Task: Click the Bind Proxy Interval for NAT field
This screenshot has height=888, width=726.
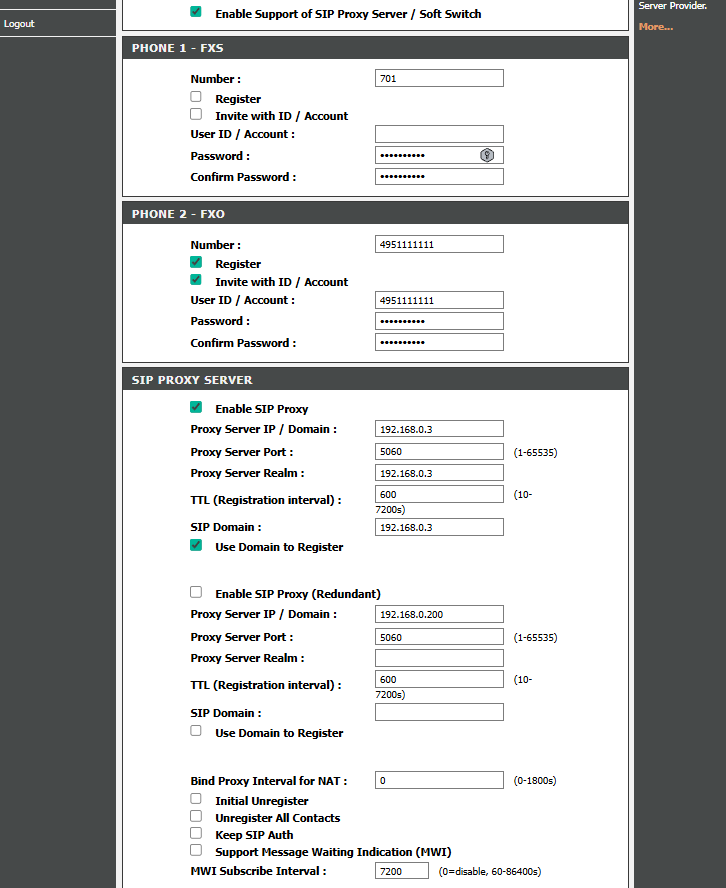Action: point(439,780)
